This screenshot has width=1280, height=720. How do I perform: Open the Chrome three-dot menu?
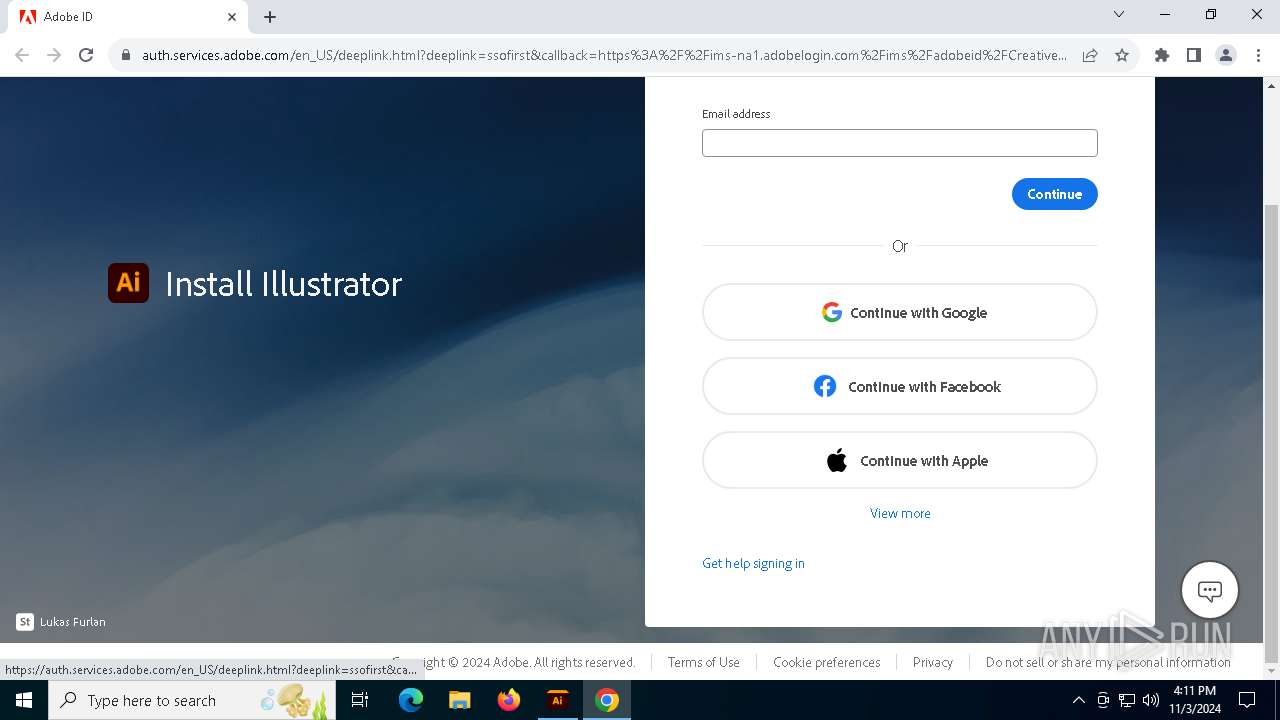1258,55
